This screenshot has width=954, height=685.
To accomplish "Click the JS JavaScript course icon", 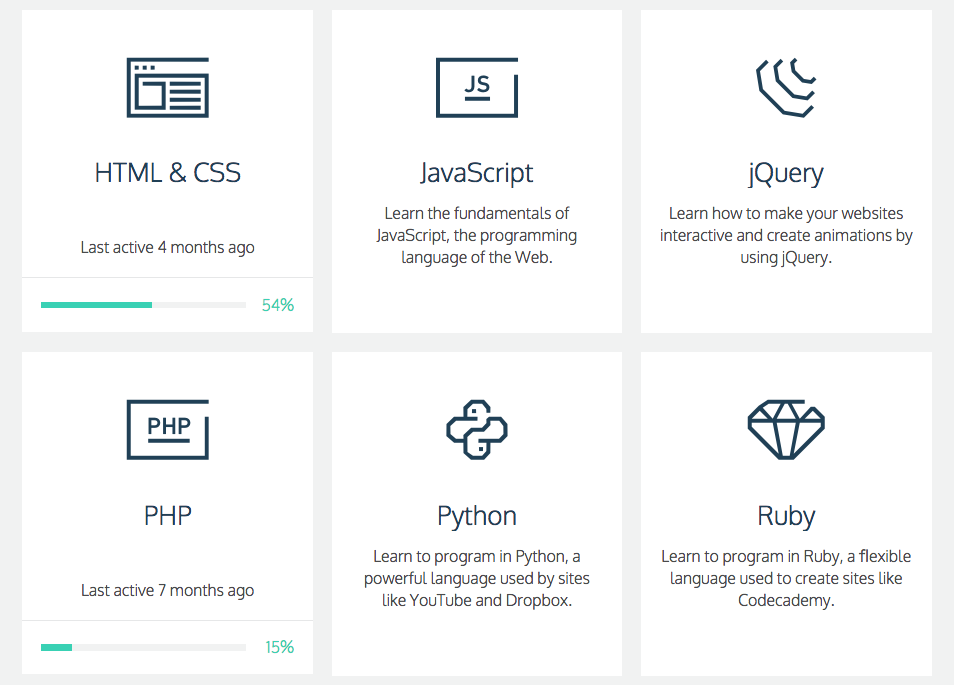I will point(477,88).
